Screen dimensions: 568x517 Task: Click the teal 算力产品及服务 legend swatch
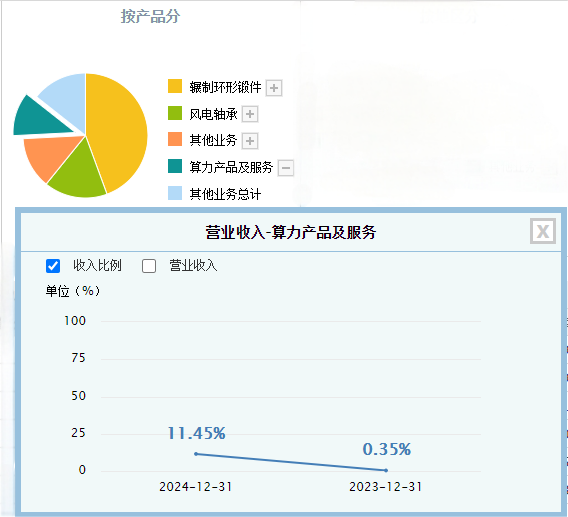[x=175, y=166]
